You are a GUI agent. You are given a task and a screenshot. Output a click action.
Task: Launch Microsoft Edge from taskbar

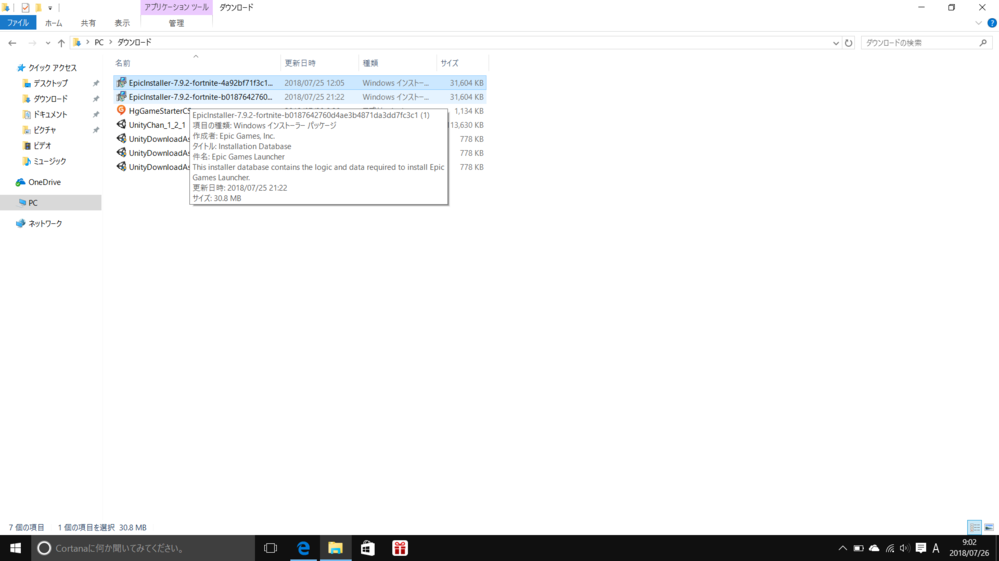303,548
